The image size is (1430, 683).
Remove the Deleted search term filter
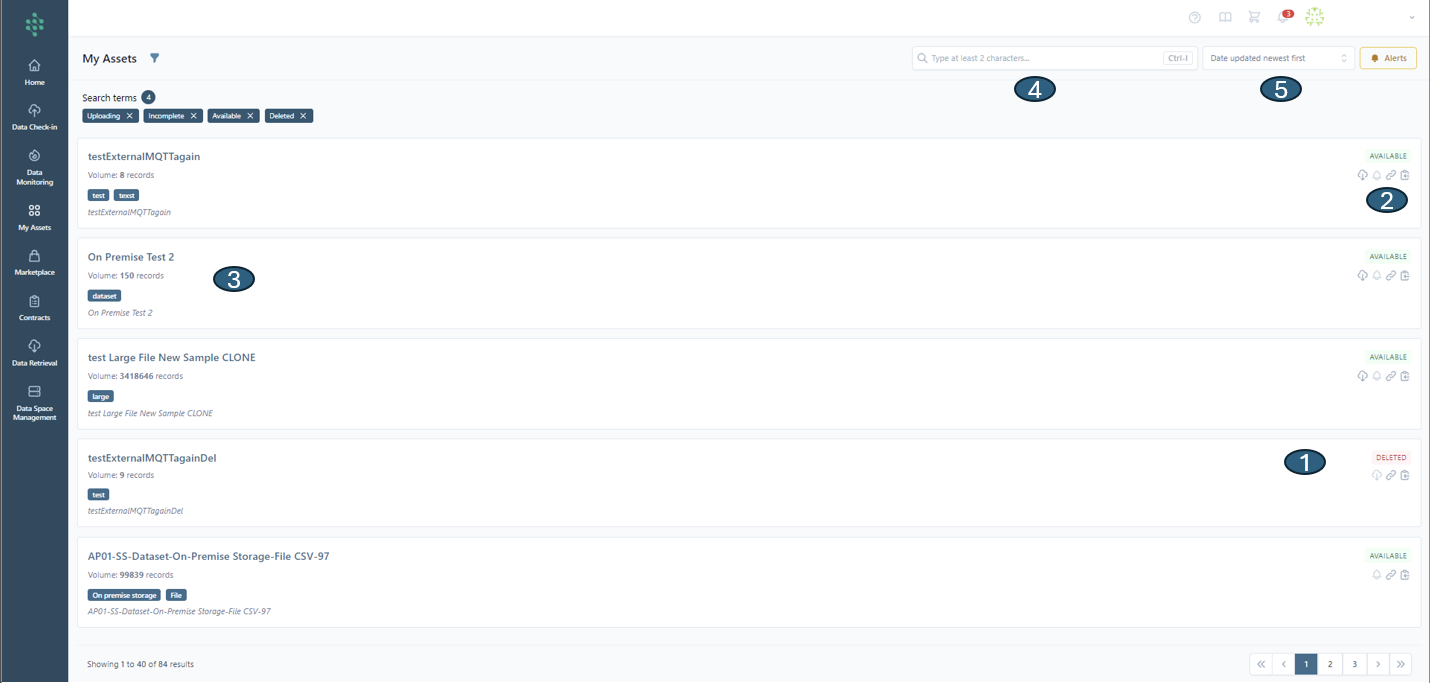(303, 116)
